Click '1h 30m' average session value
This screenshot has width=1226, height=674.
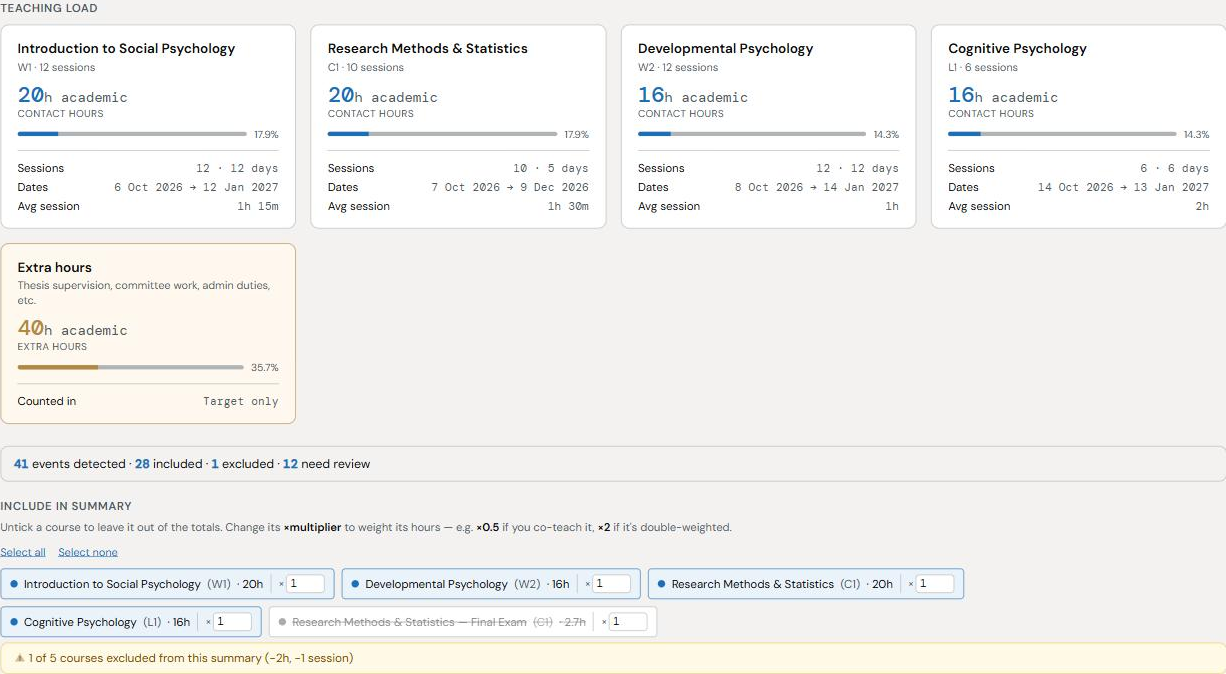click(568, 206)
